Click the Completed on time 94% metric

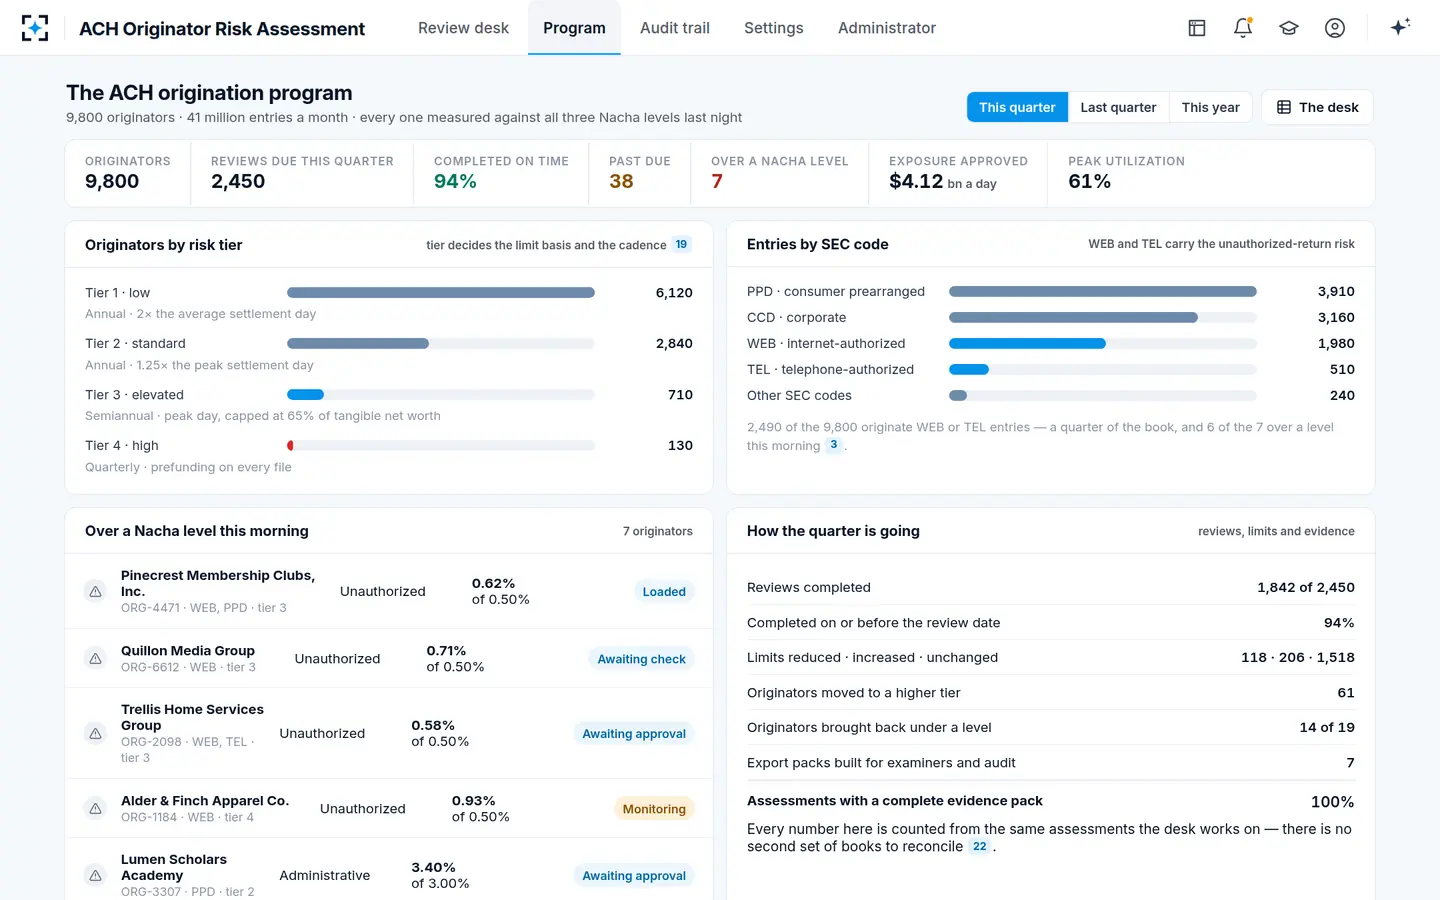(x=455, y=181)
